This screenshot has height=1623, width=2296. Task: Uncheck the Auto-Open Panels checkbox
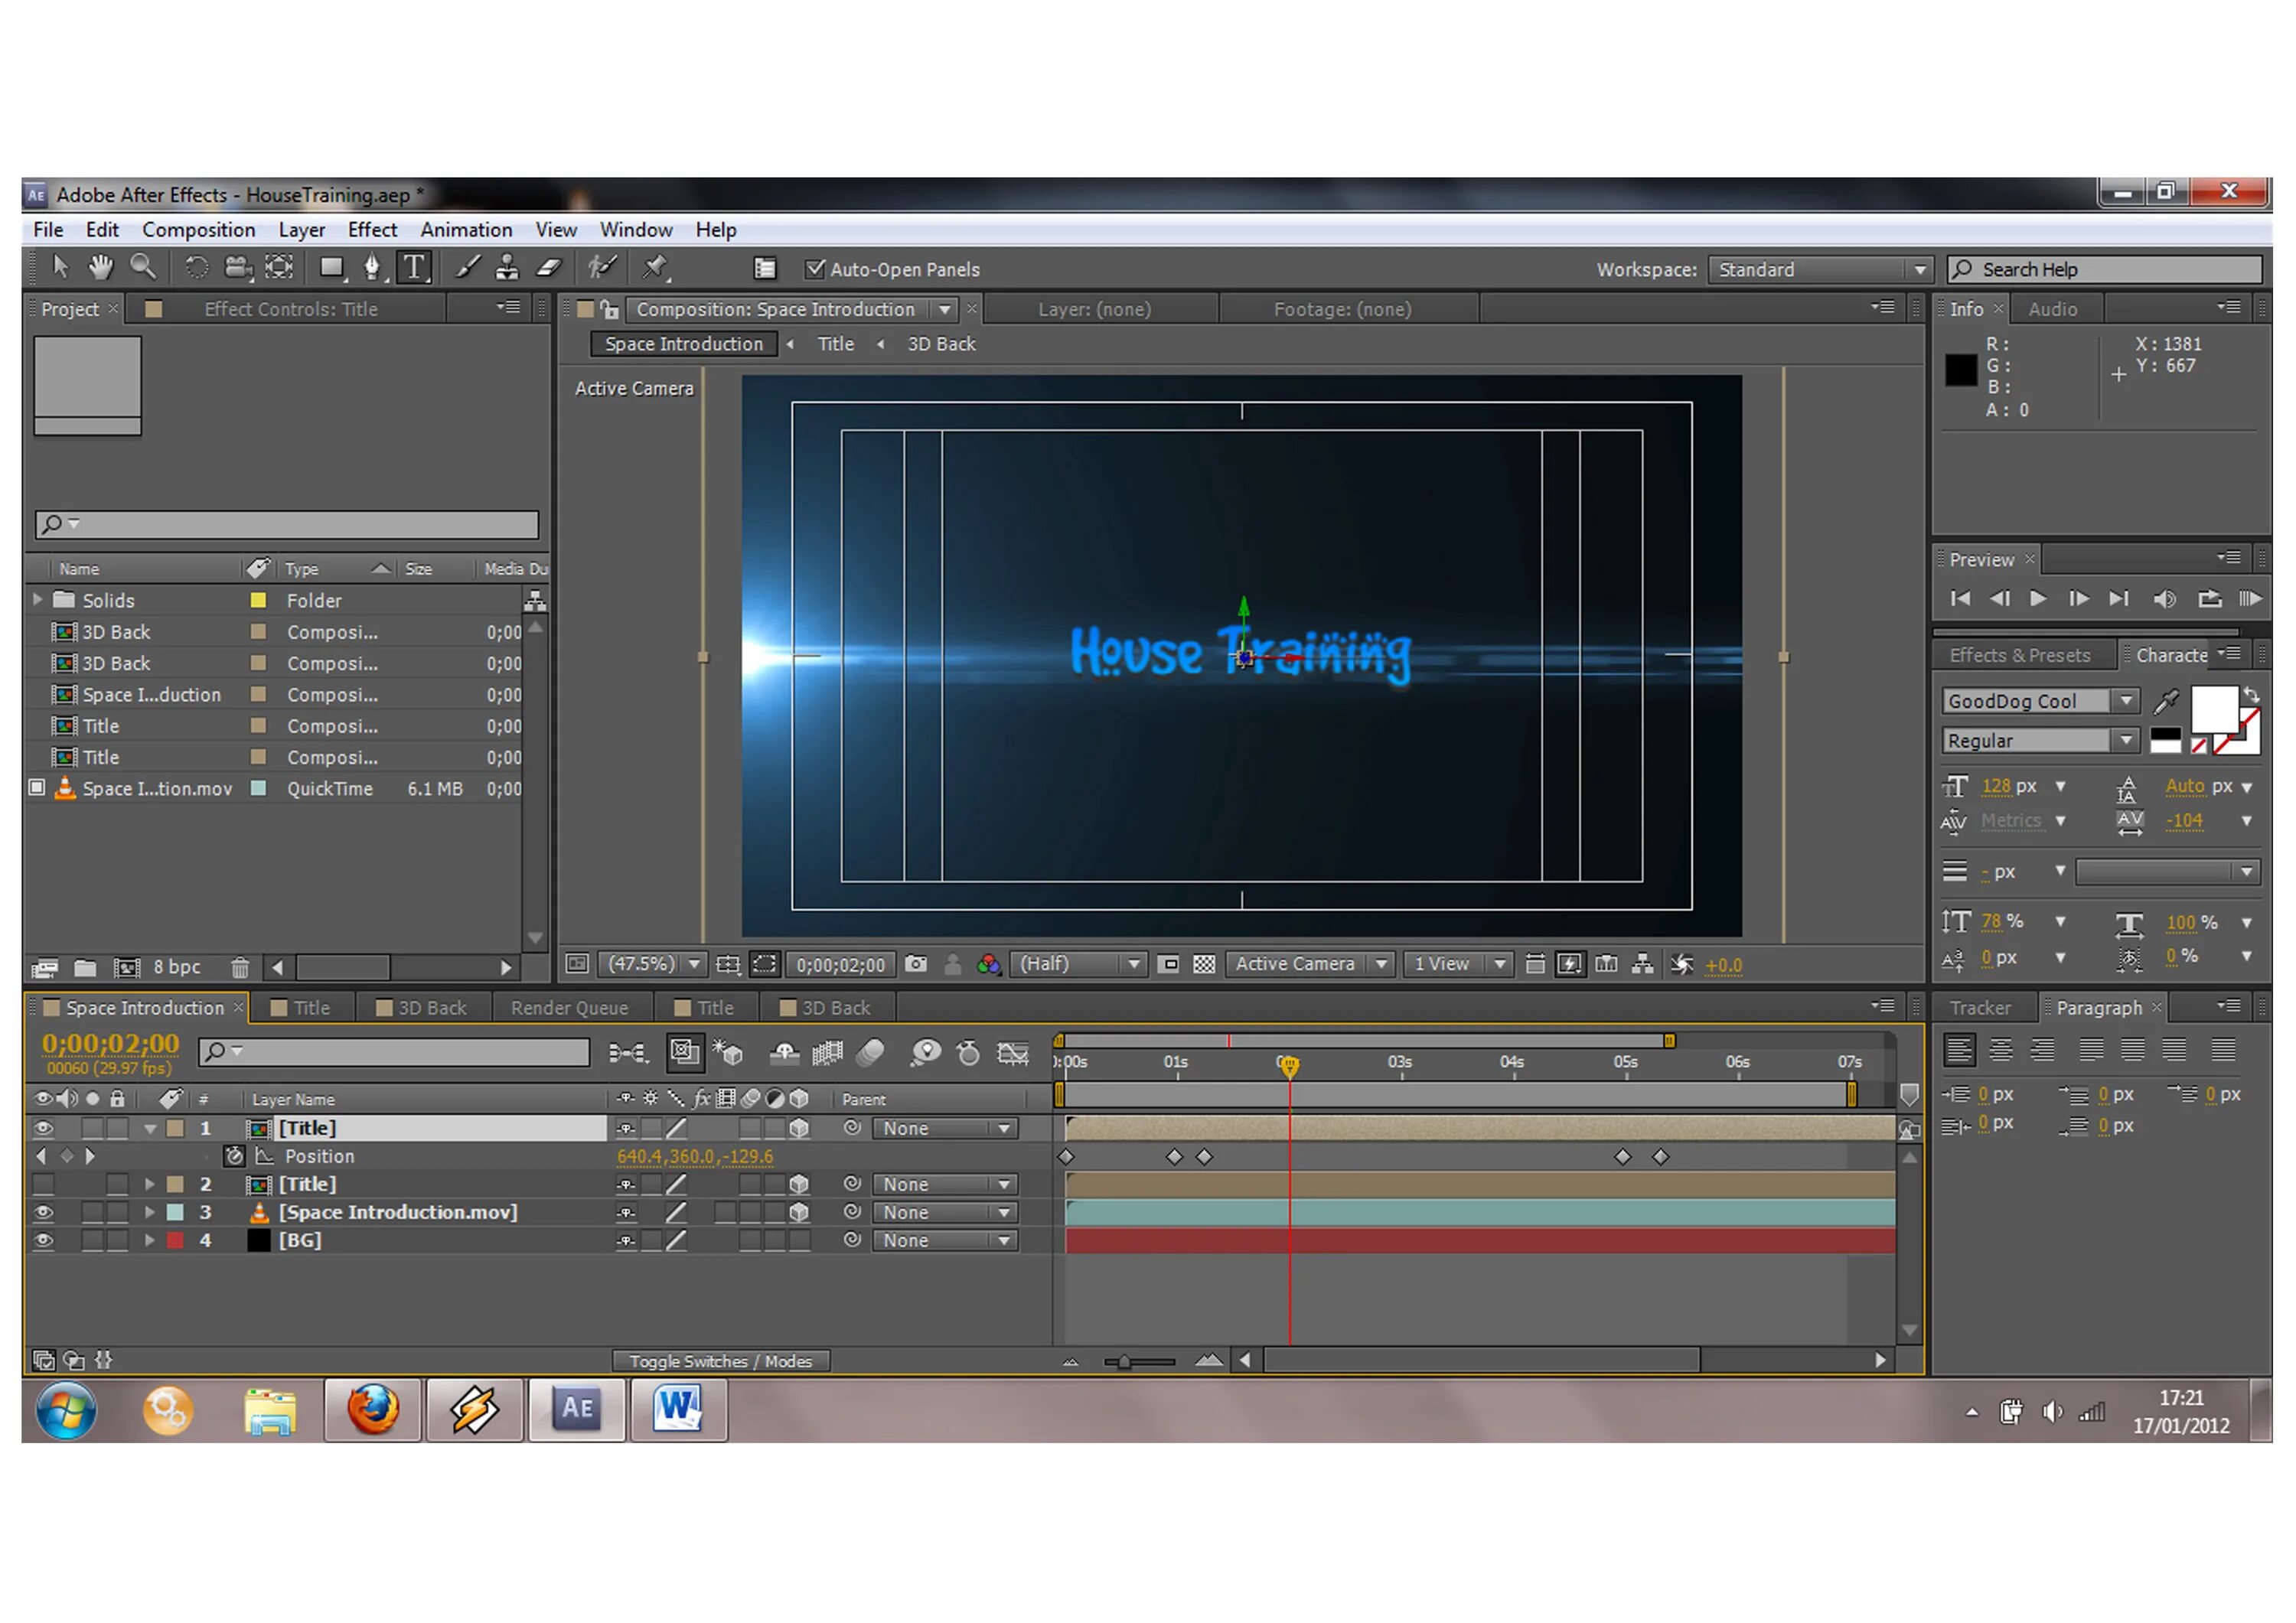coord(815,269)
